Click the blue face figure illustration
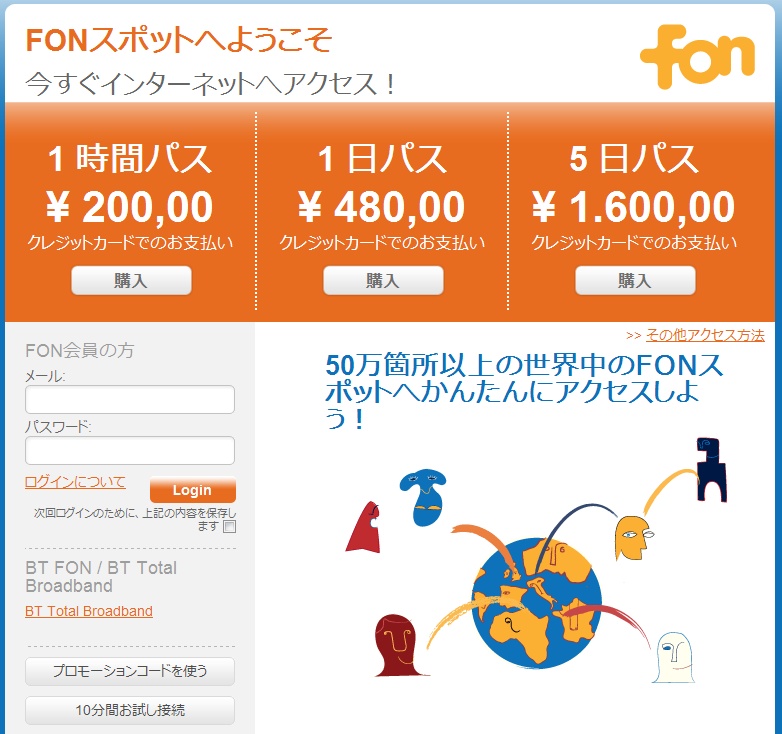 [x=423, y=497]
